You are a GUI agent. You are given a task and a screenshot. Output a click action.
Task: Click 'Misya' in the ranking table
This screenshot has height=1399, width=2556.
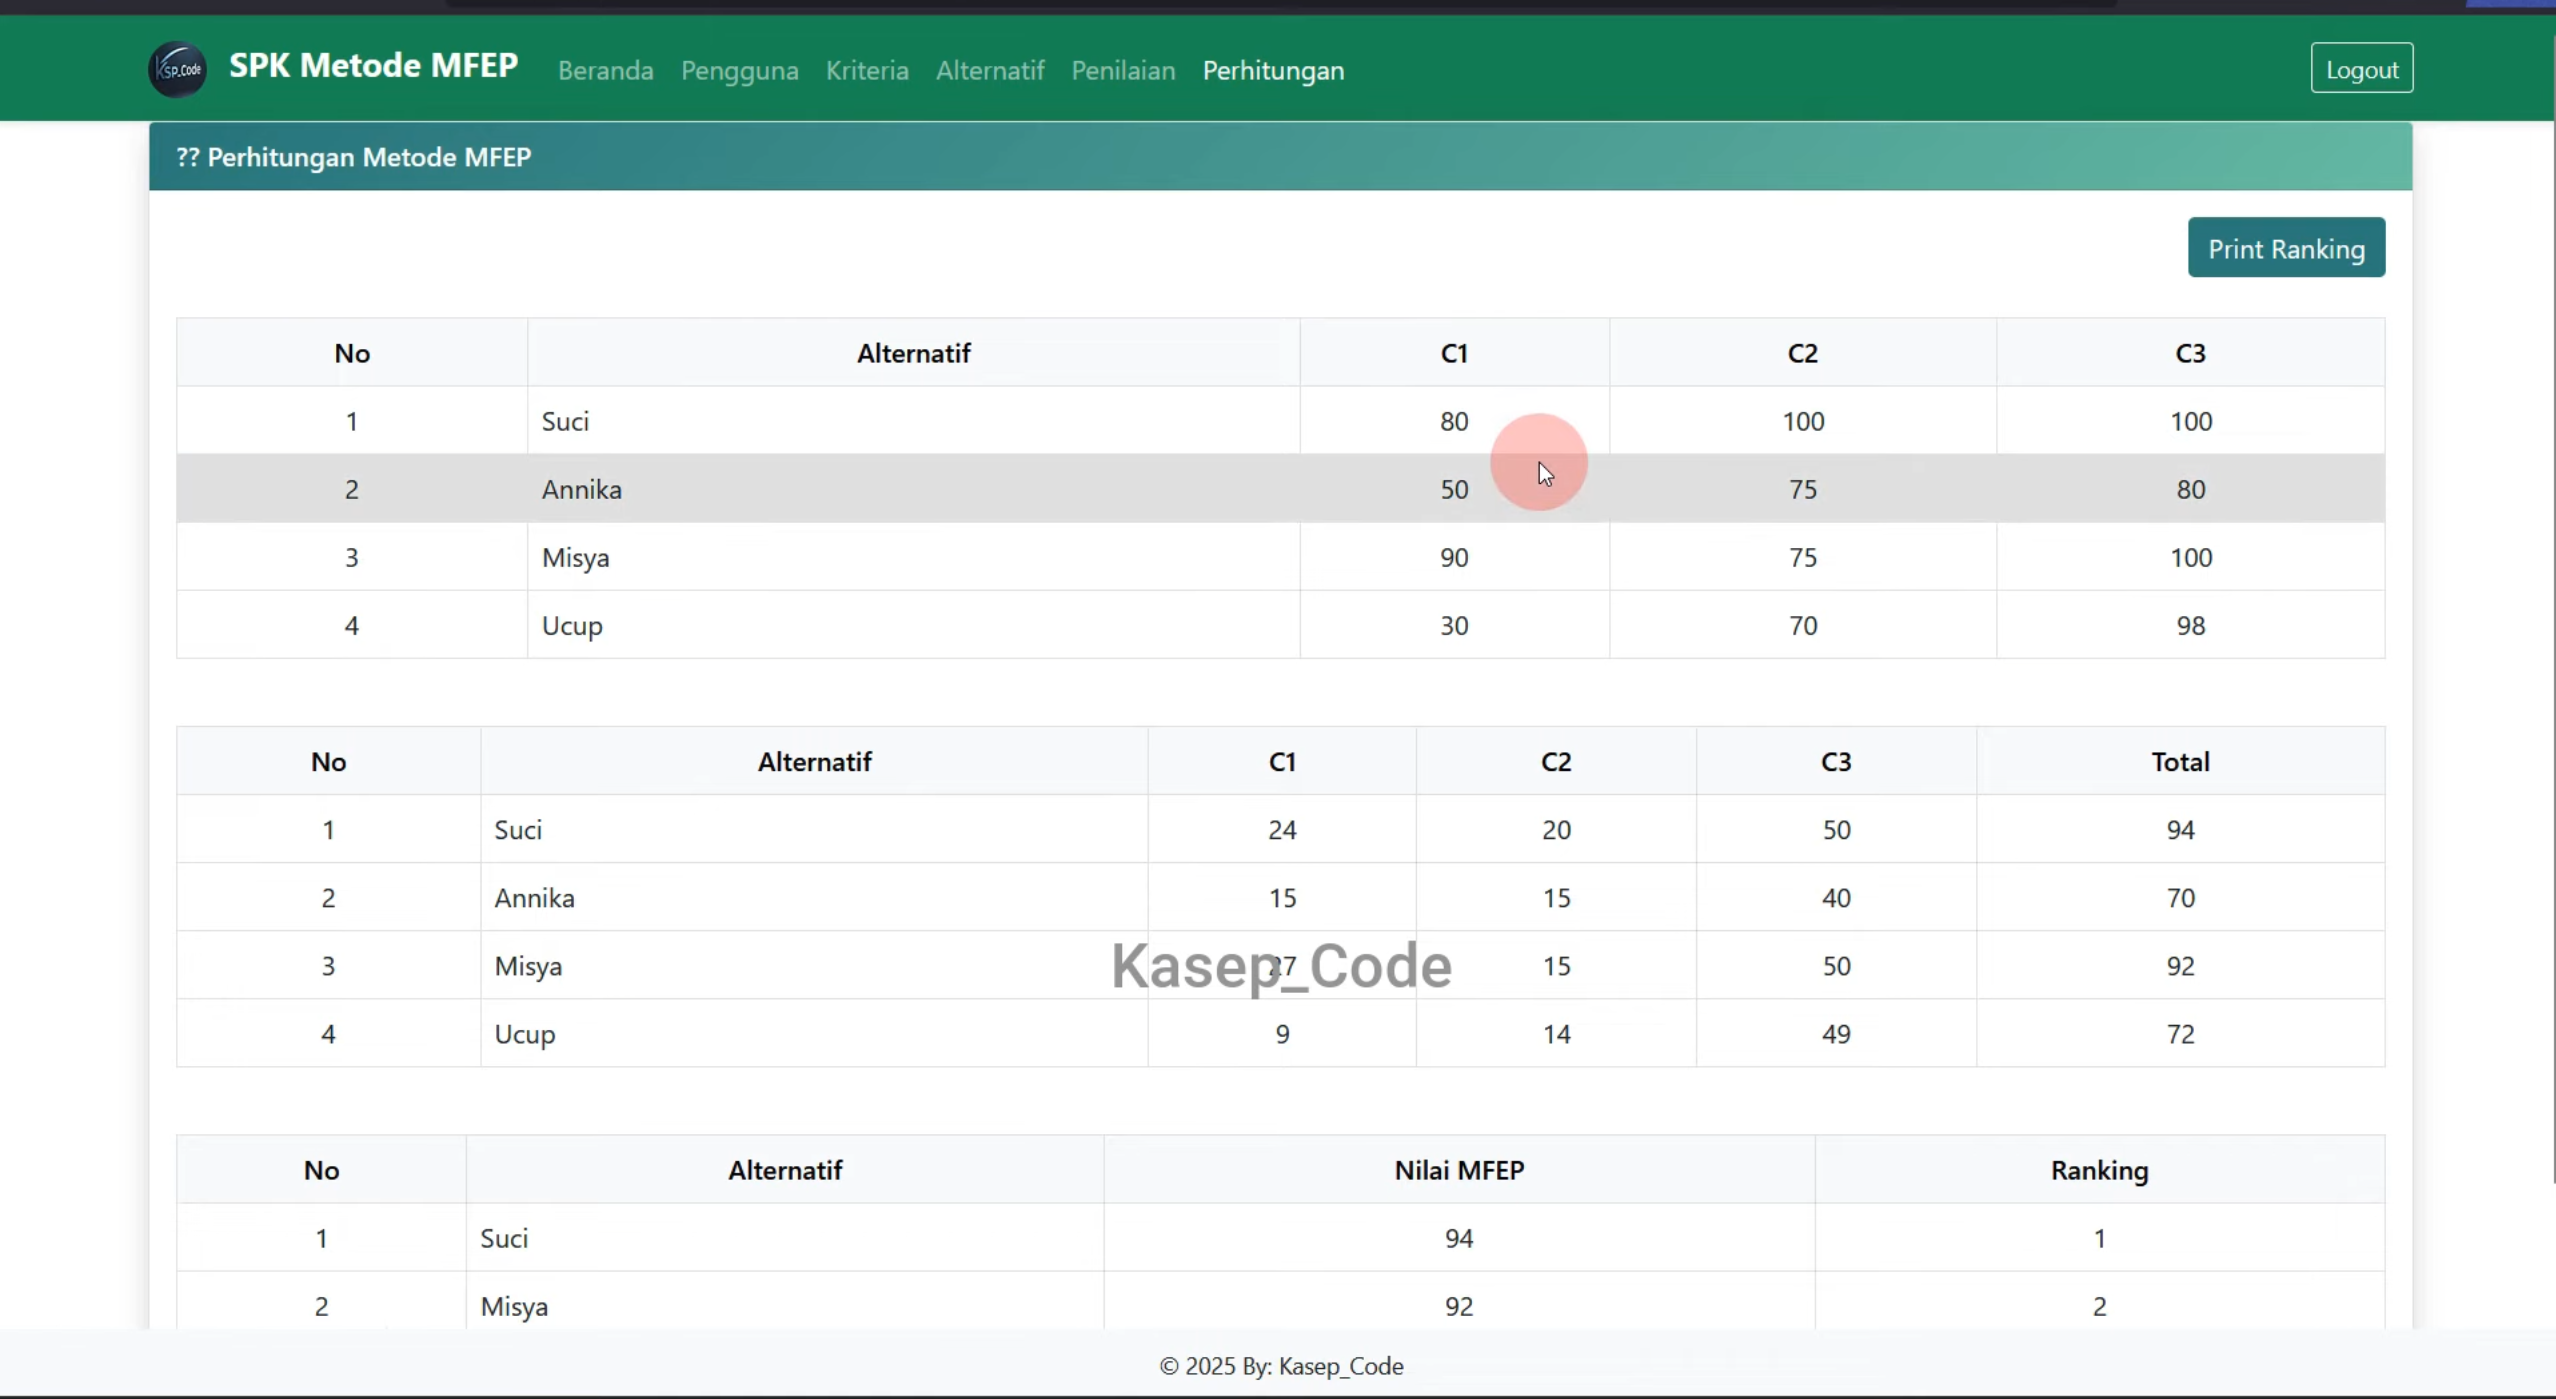point(514,1306)
